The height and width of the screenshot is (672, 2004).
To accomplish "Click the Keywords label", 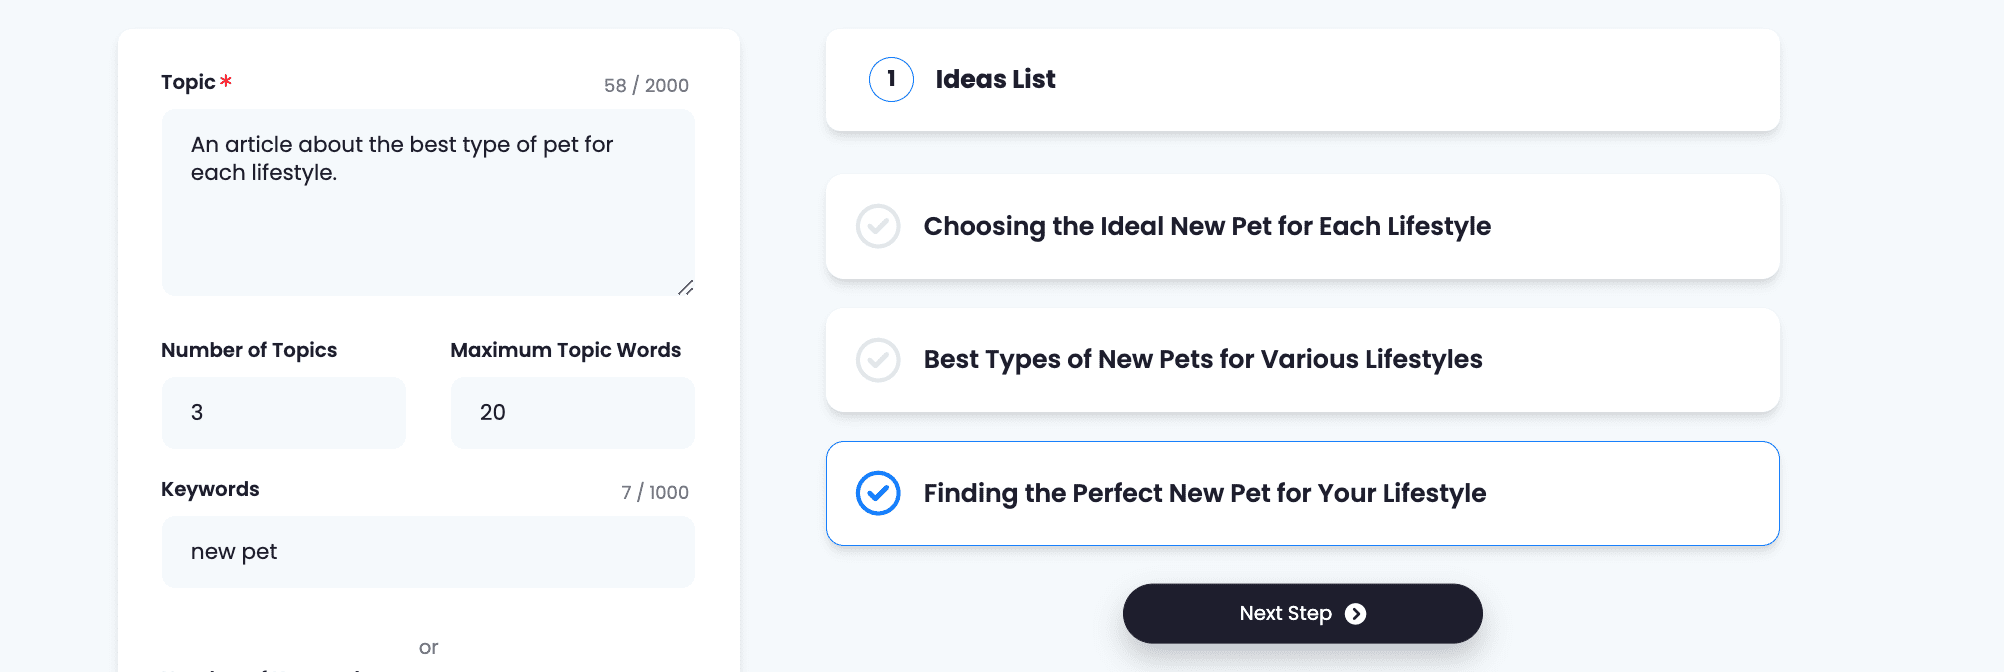I will click(x=210, y=489).
